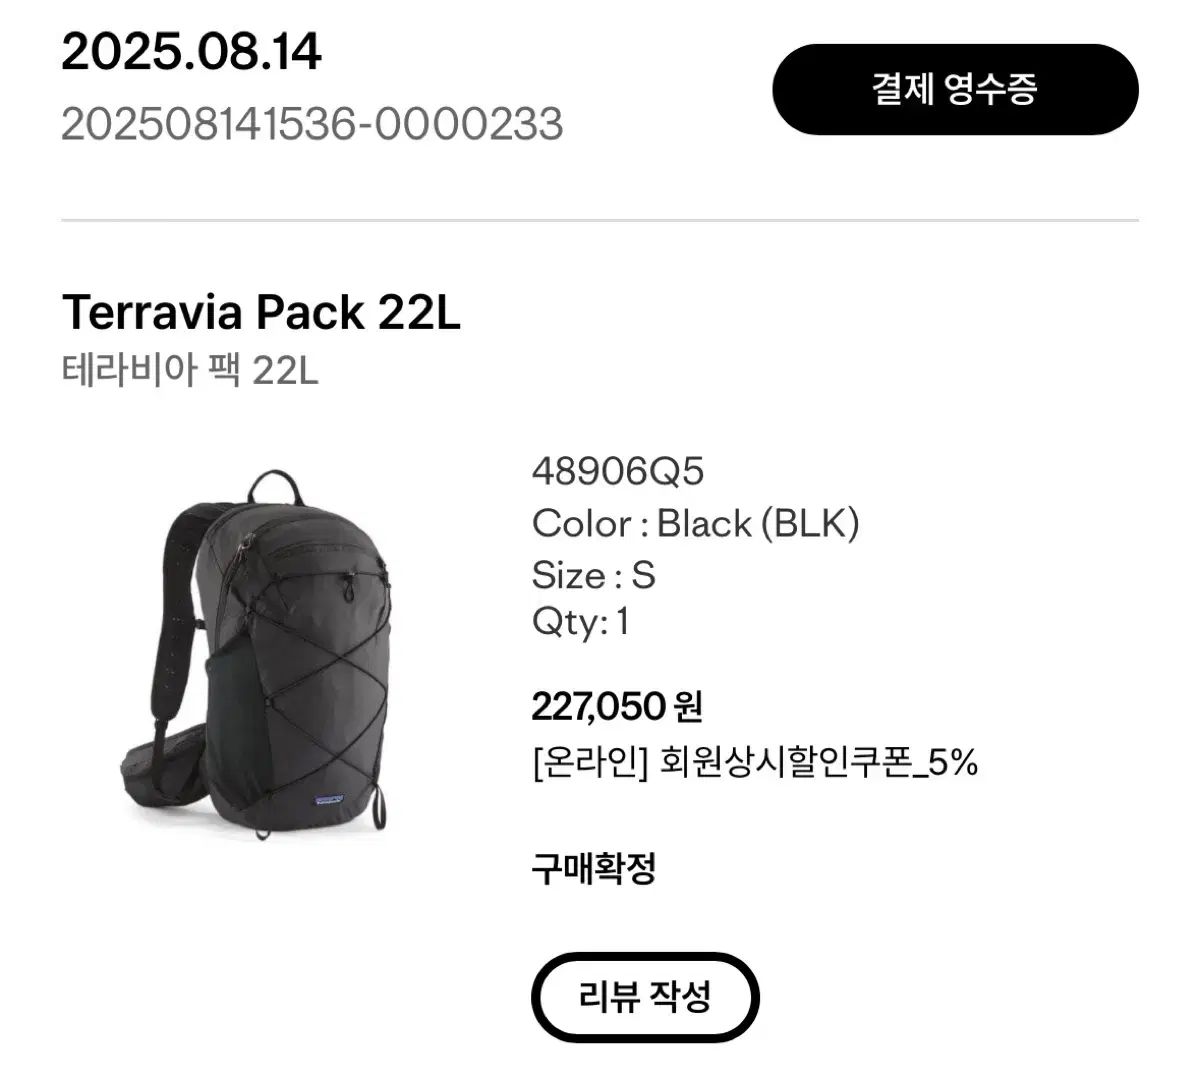Open the 결제 영수증 payment receipt
The width and height of the screenshot is (1200, 1078).
click(955, 90)
